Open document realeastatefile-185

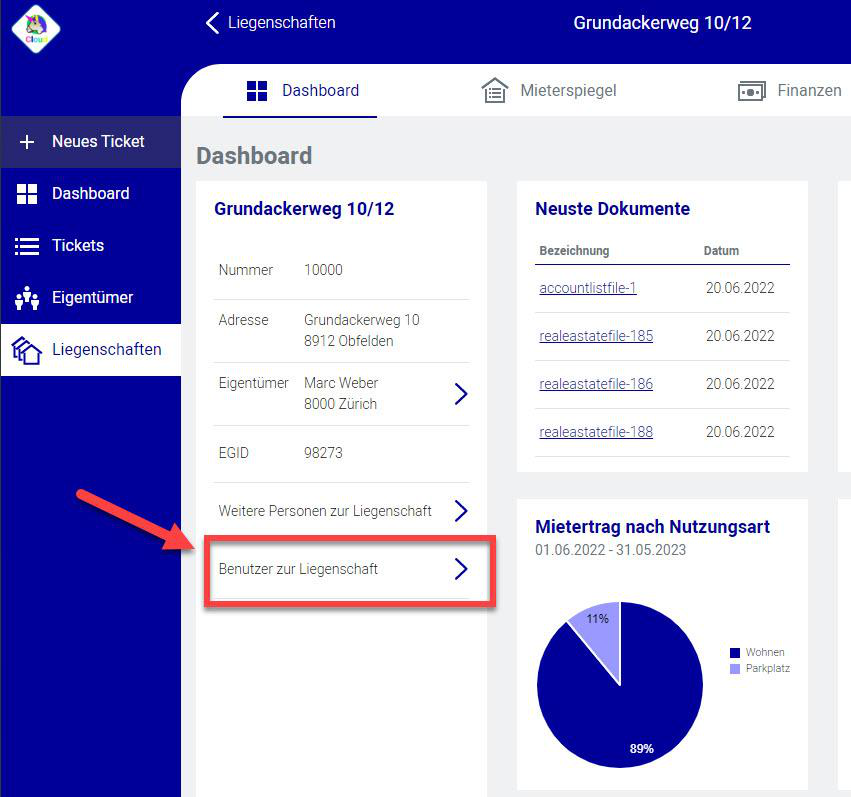pos(596,336)
